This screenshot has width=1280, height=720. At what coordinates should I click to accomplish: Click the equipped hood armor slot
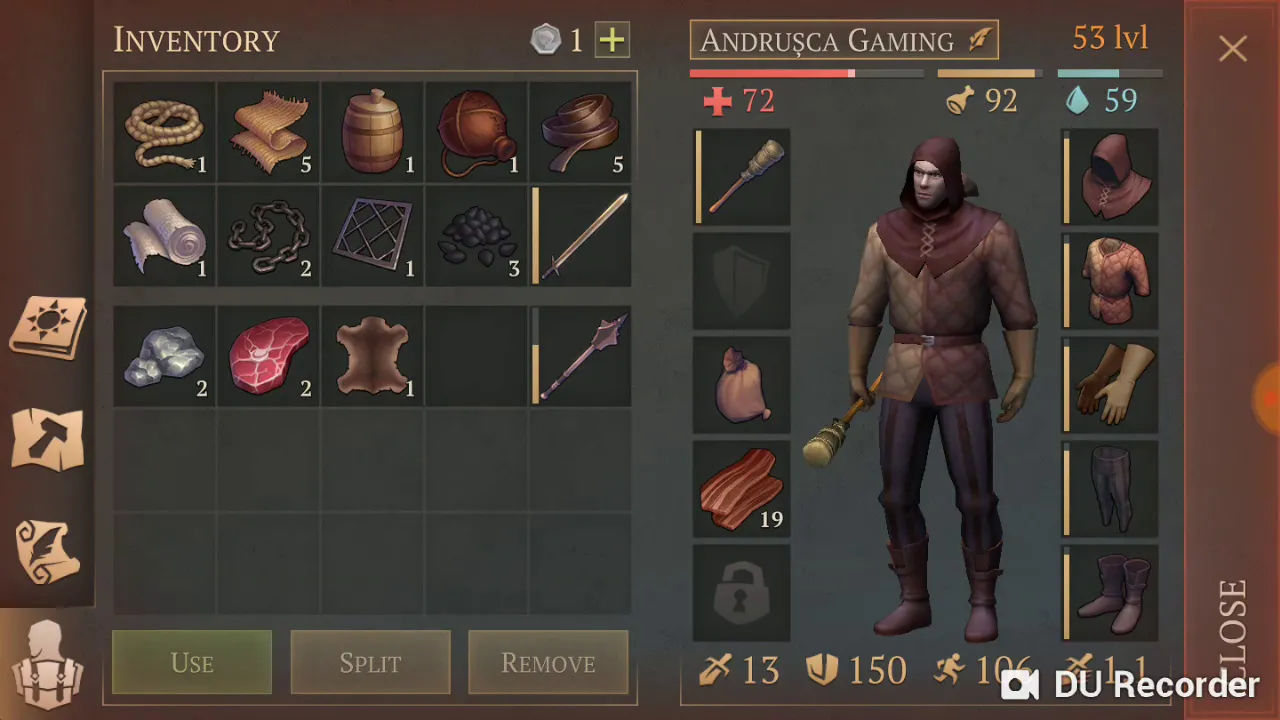[x=1111, y=177]
